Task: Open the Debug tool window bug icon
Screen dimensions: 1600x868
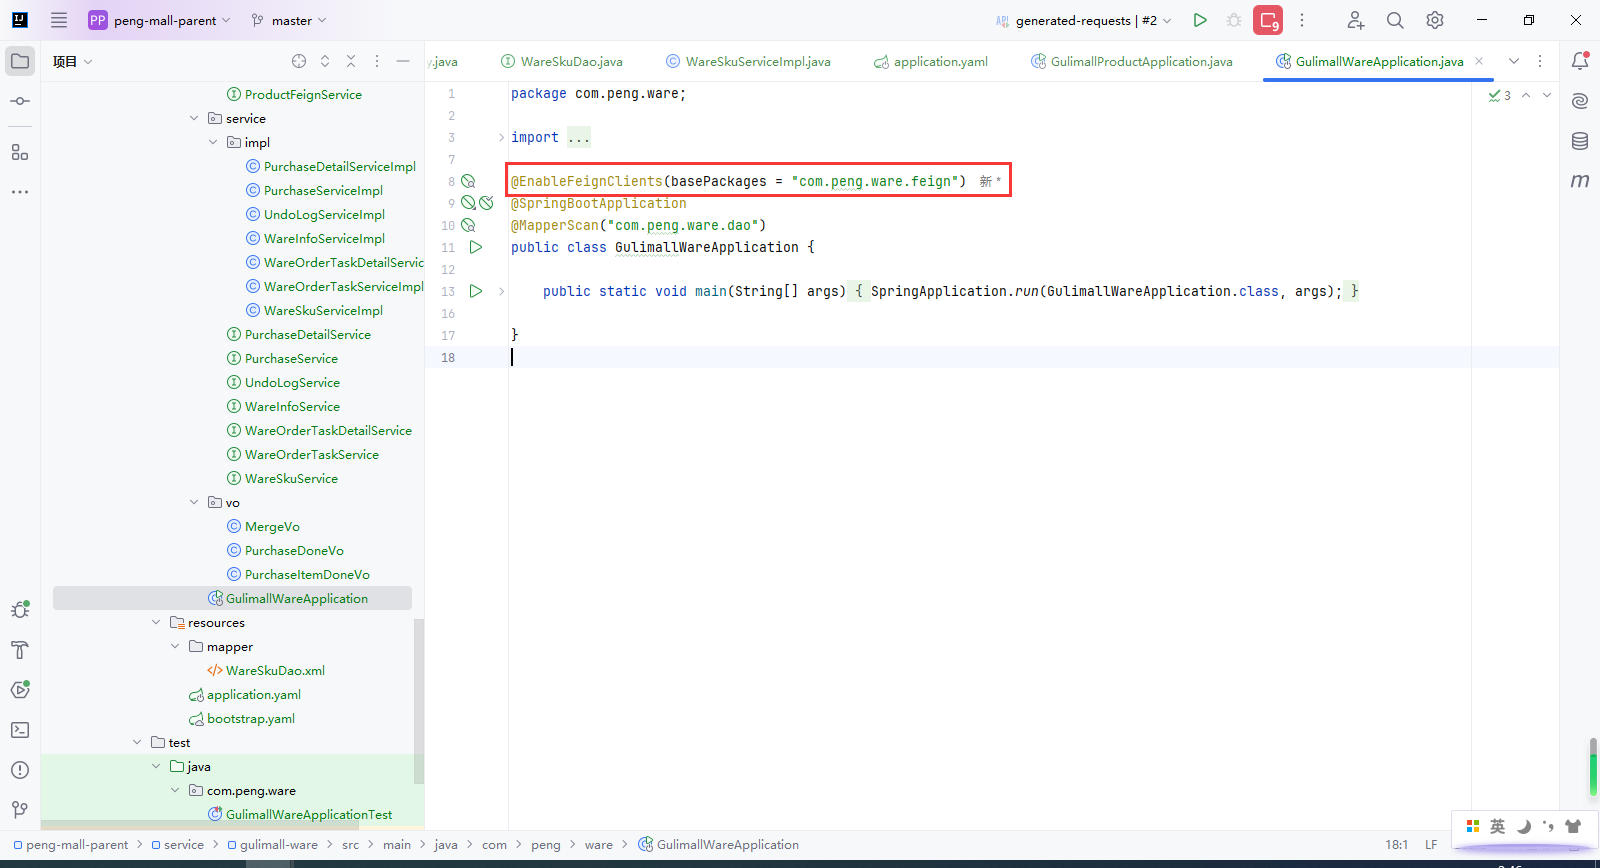Action: [20, 609]
